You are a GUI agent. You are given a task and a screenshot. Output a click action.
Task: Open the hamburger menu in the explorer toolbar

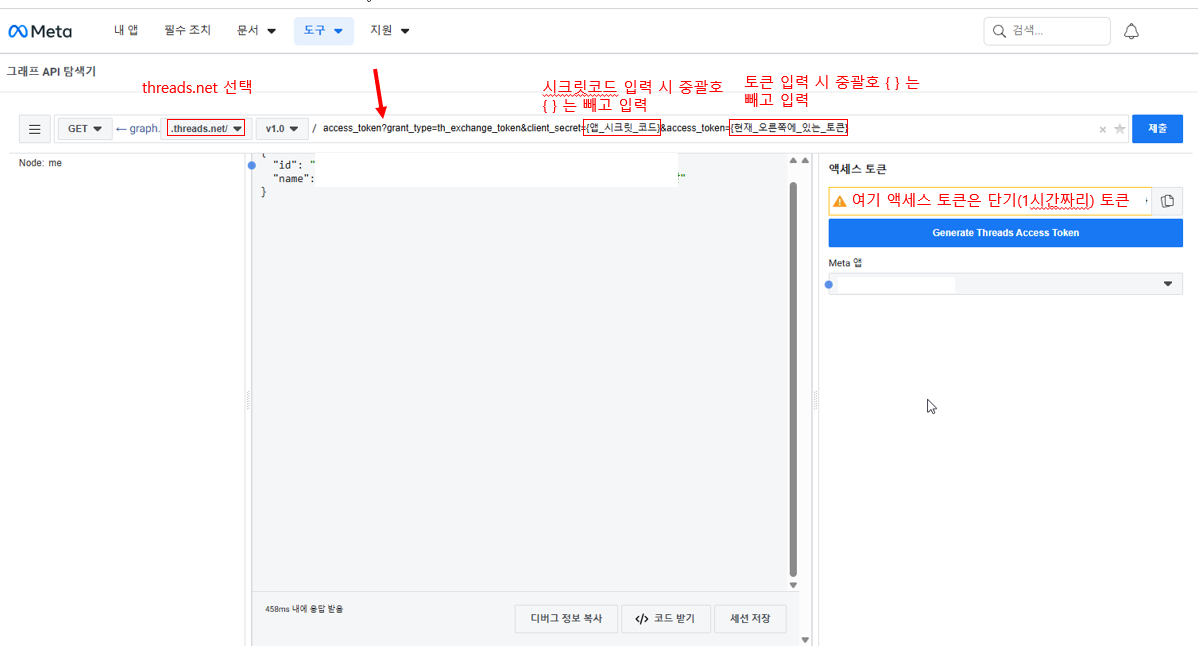(35, 129)
